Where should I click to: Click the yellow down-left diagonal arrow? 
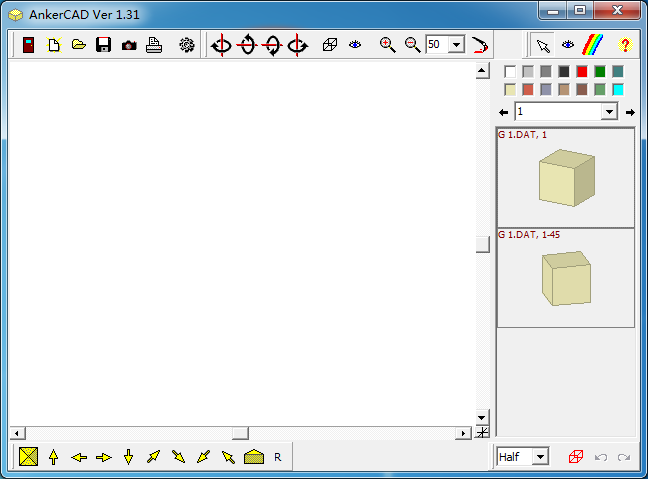click(x=203, y=457)
